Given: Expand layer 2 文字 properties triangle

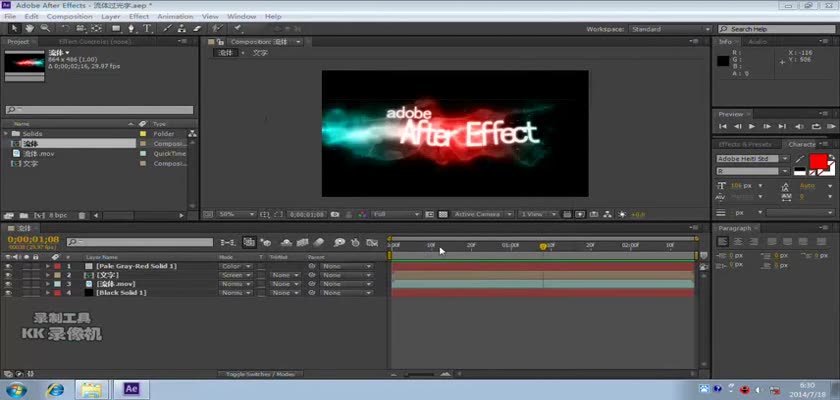Looking at the screenshot, I should (48, 275).
